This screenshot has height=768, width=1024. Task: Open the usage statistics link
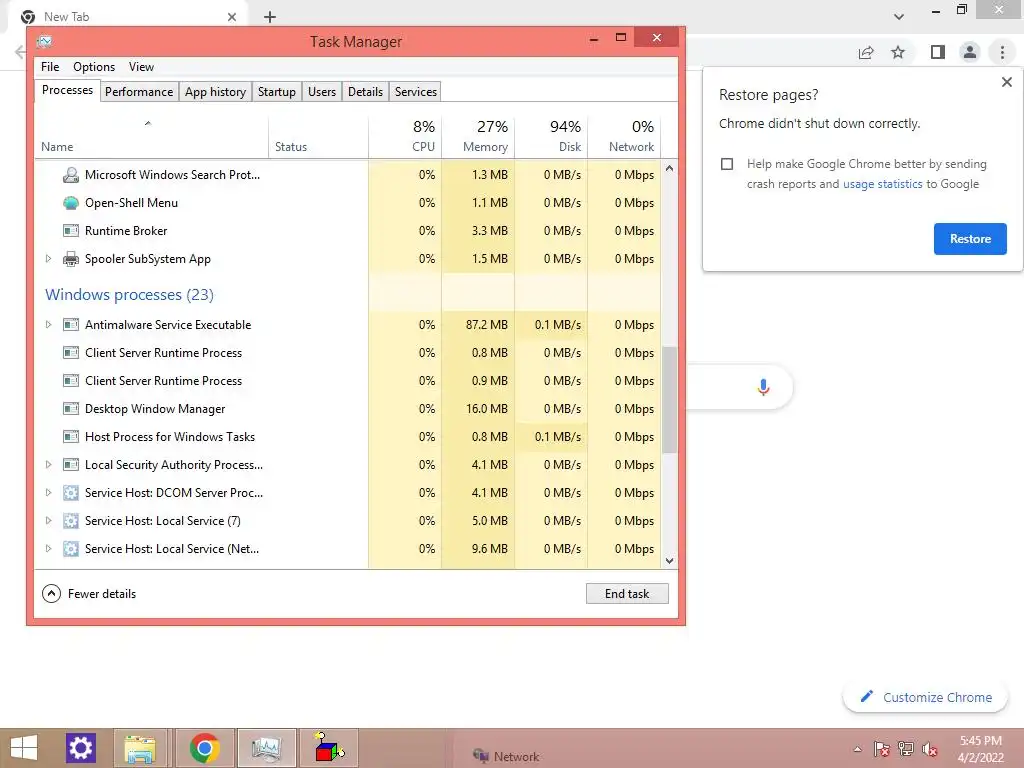(882, 184)
